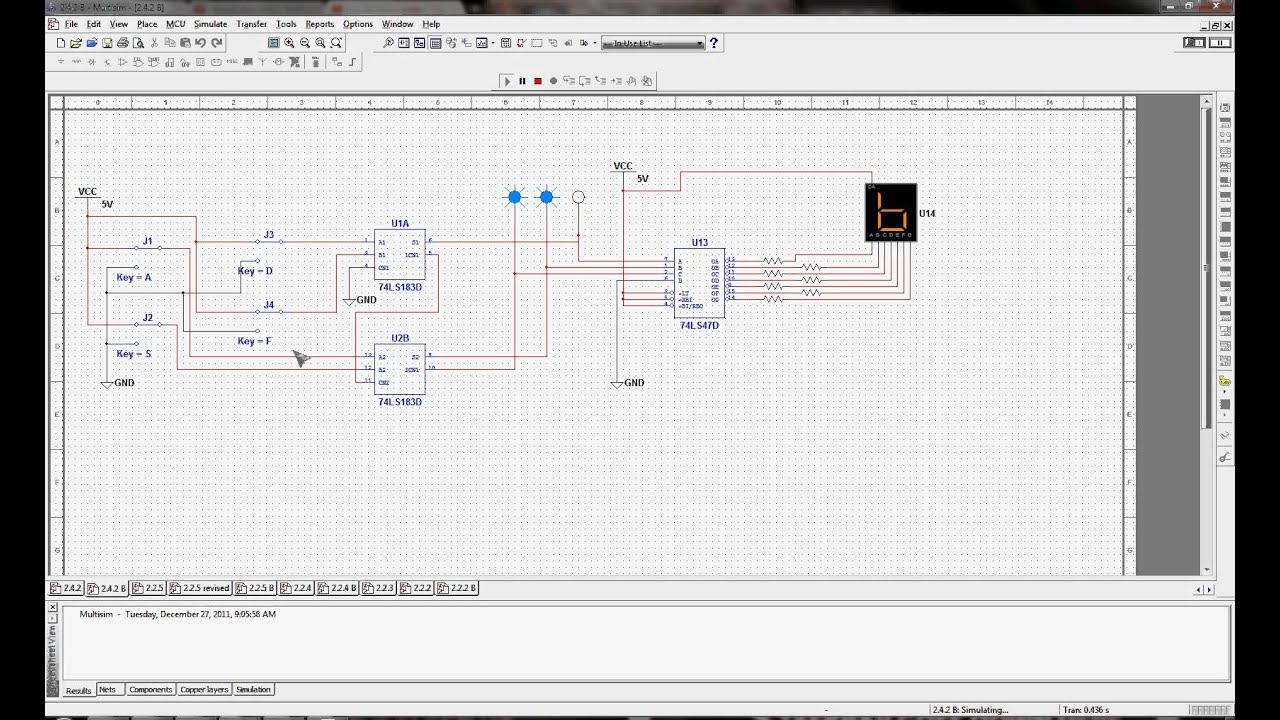Save the current design

tap(107, 43)
